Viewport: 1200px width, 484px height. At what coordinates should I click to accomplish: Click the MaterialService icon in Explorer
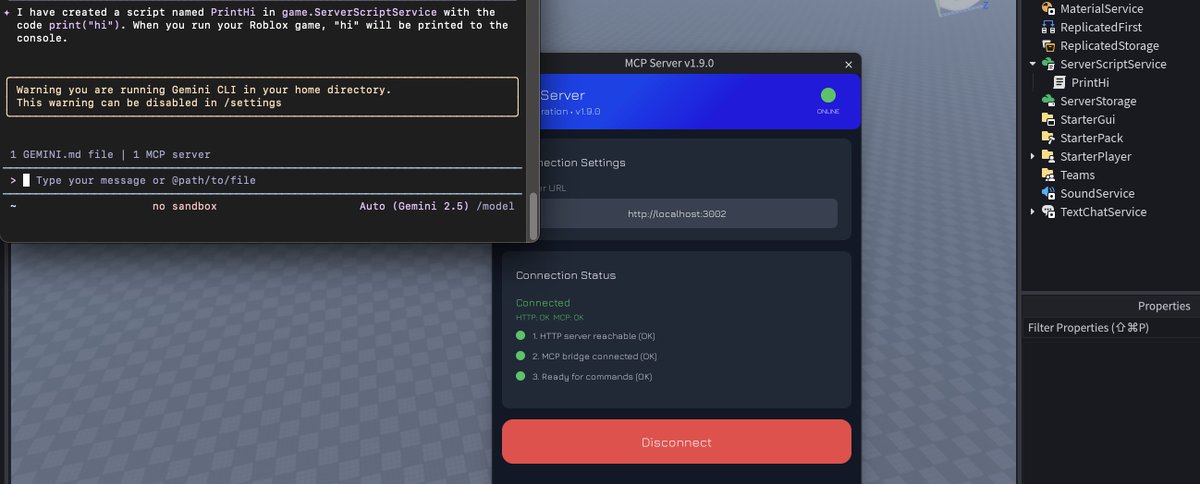(x=1048, y=9)
